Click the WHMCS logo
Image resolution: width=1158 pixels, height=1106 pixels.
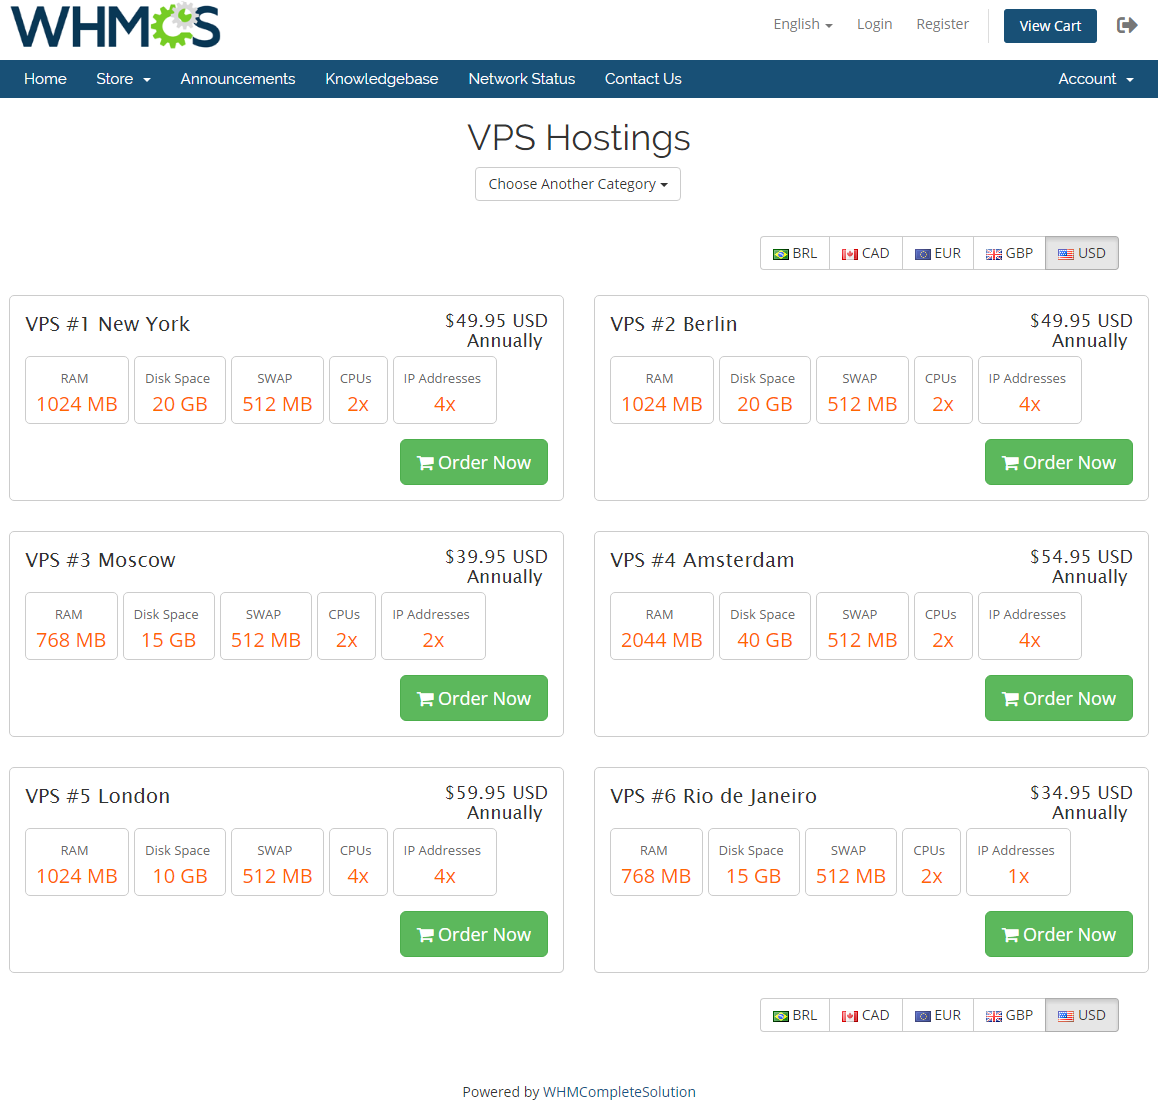115,26
